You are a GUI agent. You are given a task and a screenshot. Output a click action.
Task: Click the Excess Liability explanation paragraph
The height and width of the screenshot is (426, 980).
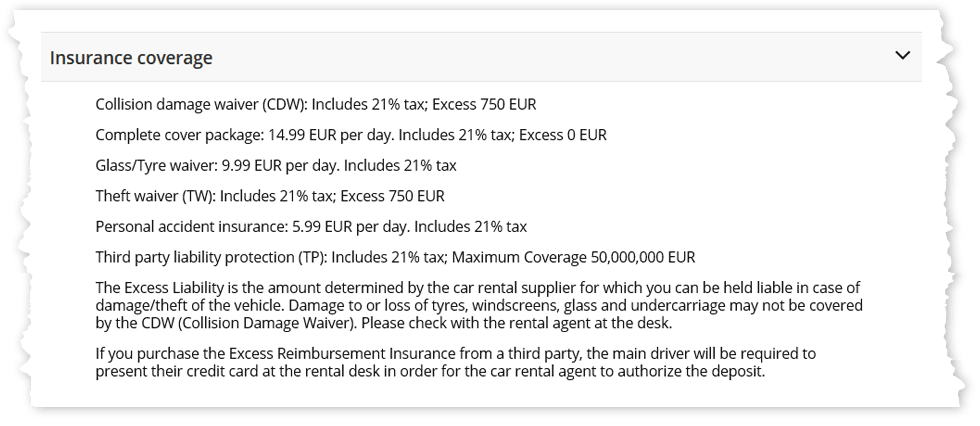(479, 304)
